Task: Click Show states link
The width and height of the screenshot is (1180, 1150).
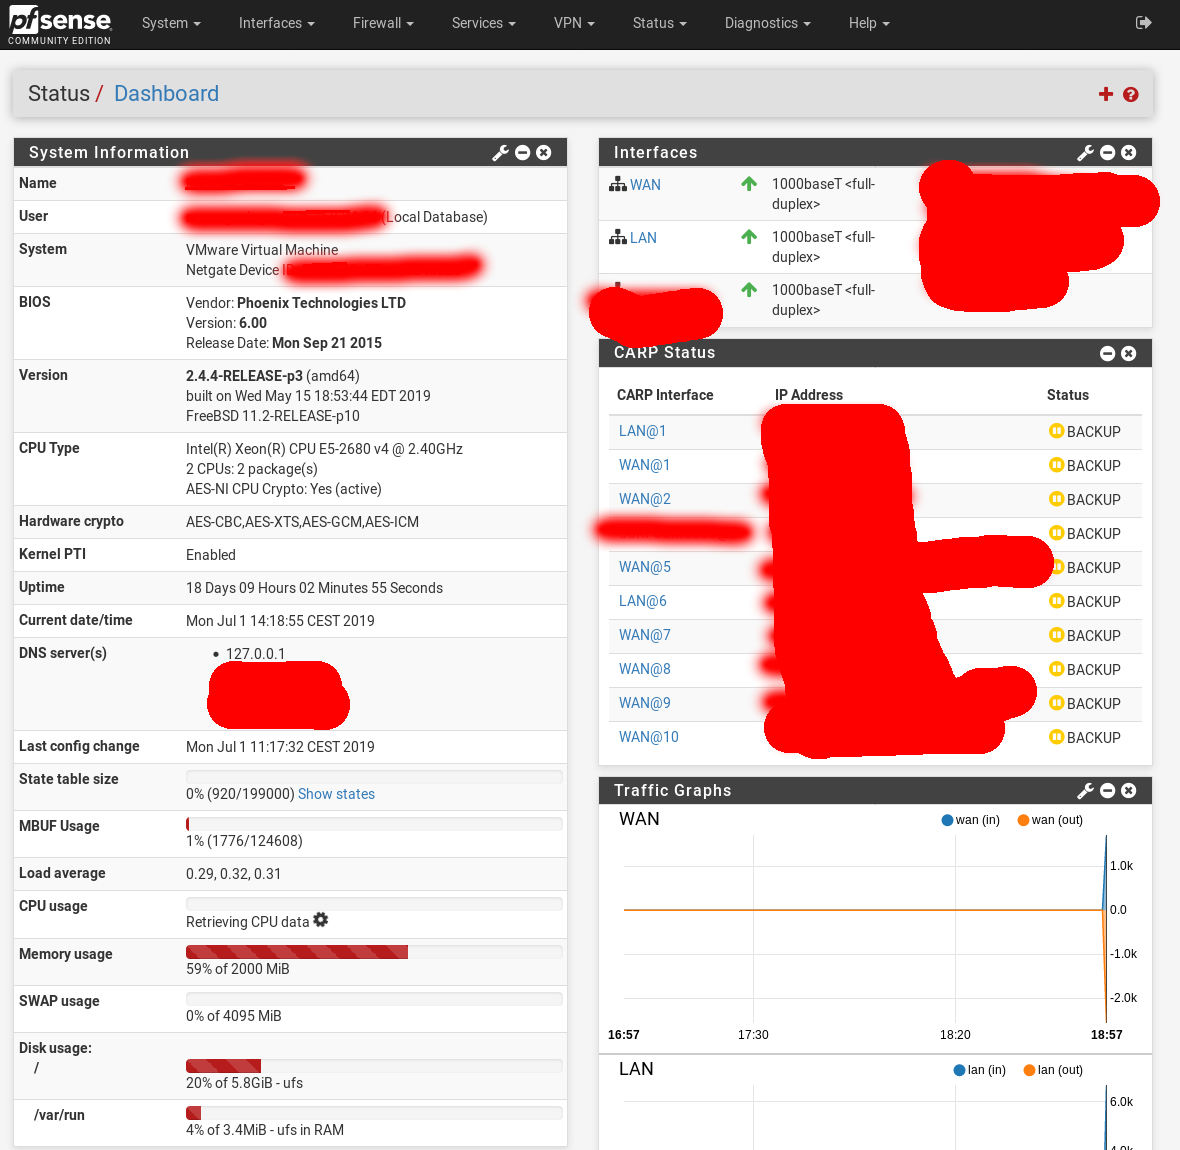Action: 336,794
